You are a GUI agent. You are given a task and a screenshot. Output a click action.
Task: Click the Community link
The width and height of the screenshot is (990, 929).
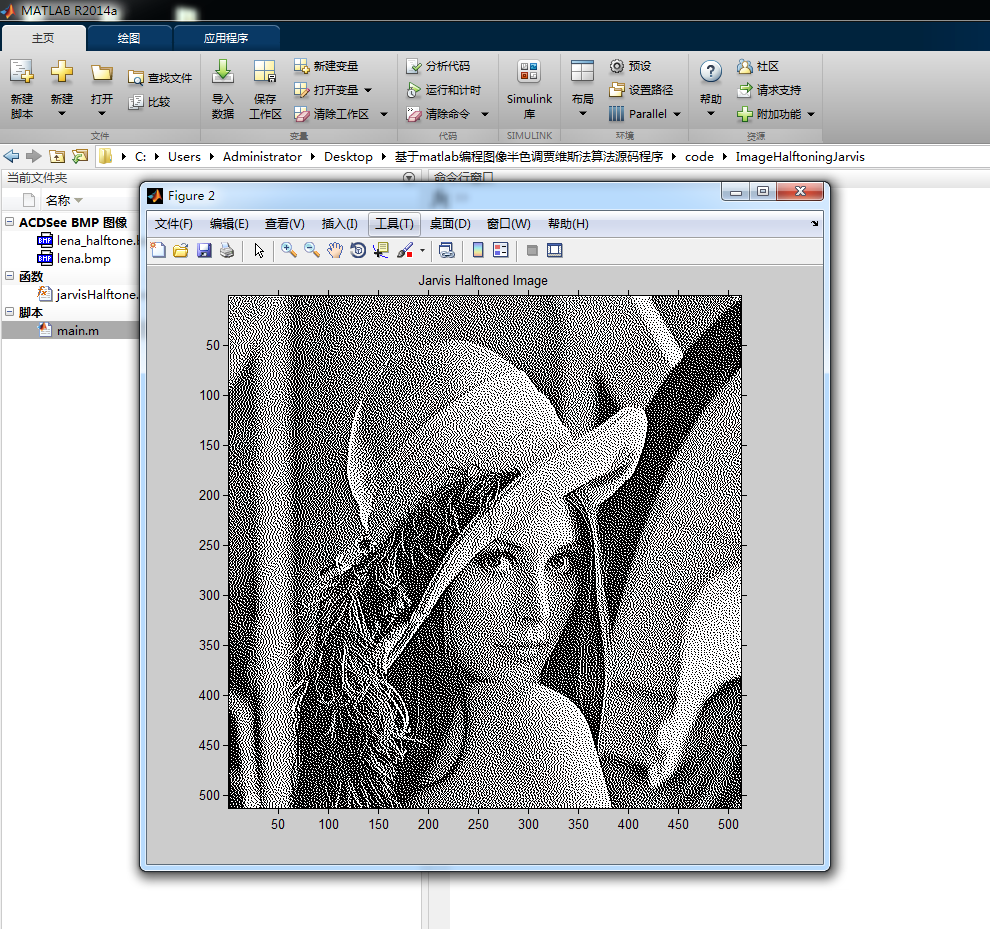758,66
